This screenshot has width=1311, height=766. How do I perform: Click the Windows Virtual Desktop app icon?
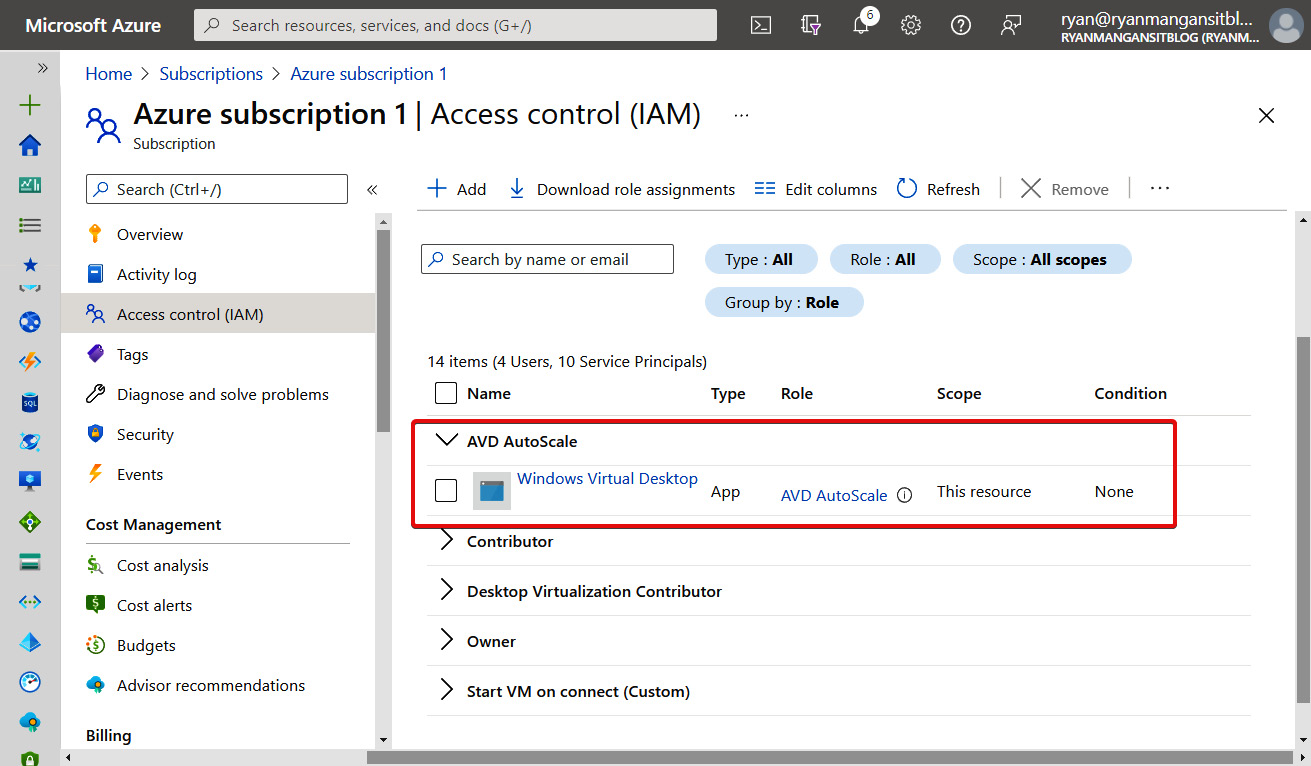pyautogui.click(x=492, y=491)
